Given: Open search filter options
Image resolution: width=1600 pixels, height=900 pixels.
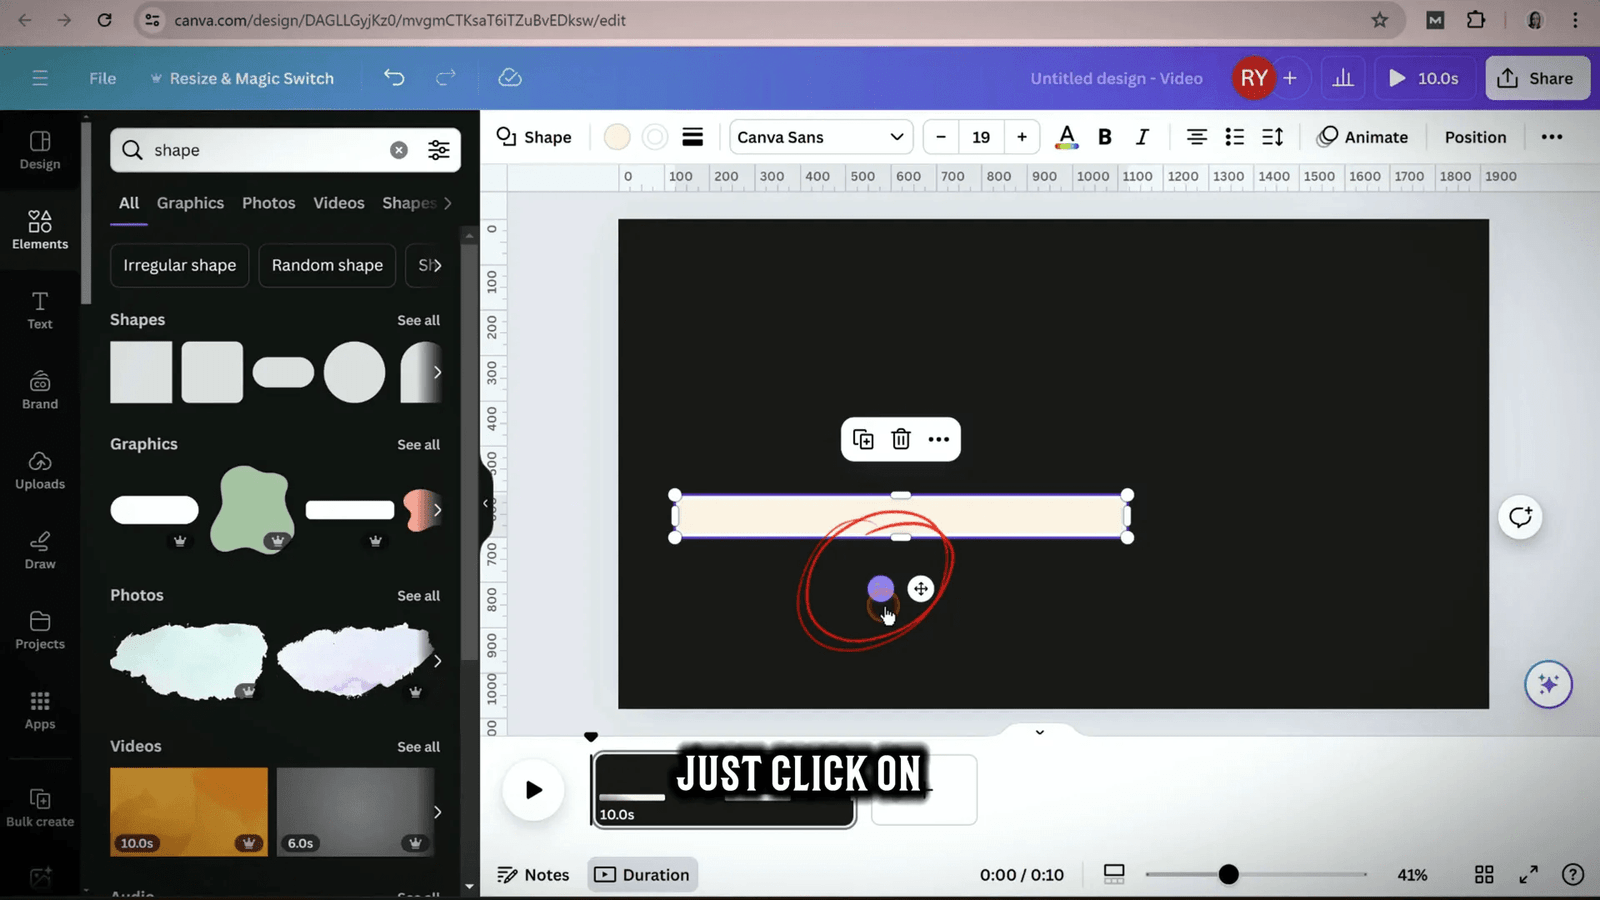Looking at the screenshot, I should (x=439, y=150).
